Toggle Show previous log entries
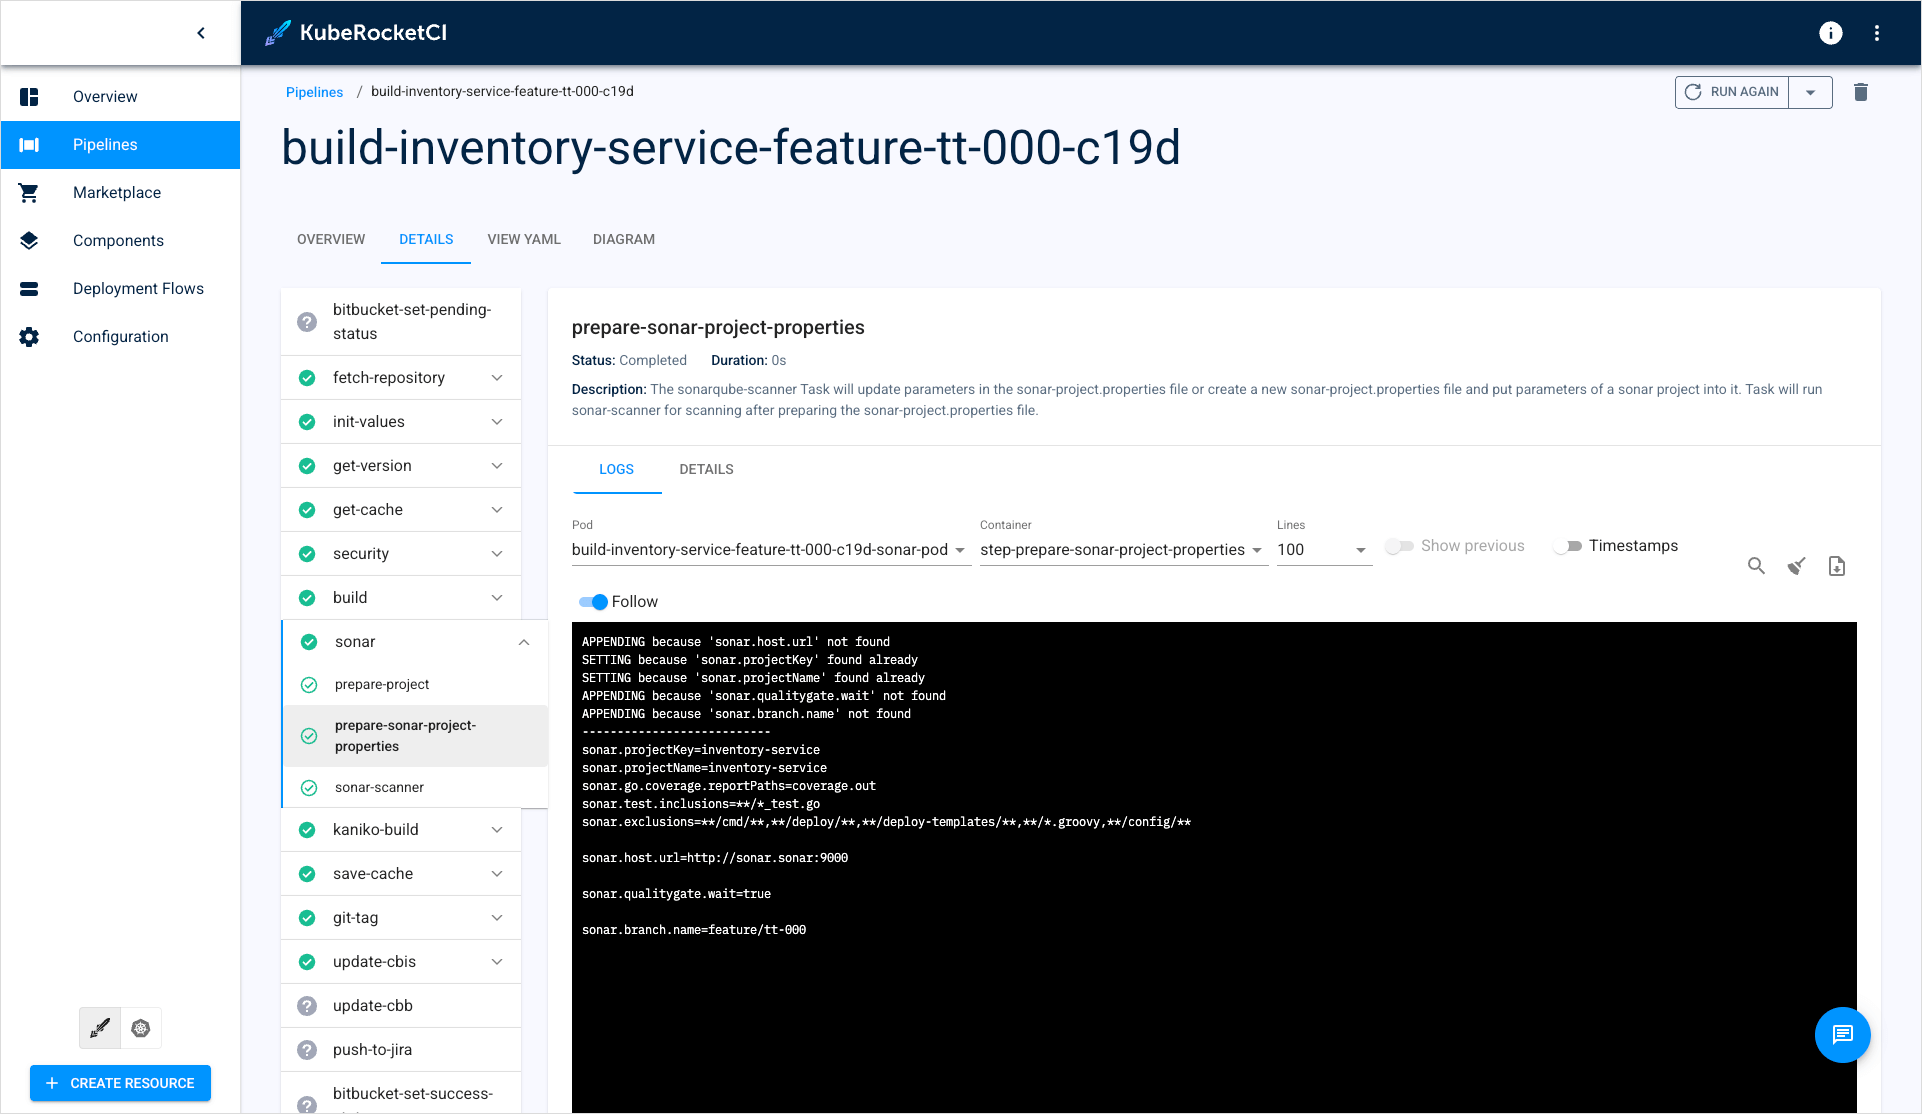This screenshot has width=1922, height=1114. point(1400,545)
